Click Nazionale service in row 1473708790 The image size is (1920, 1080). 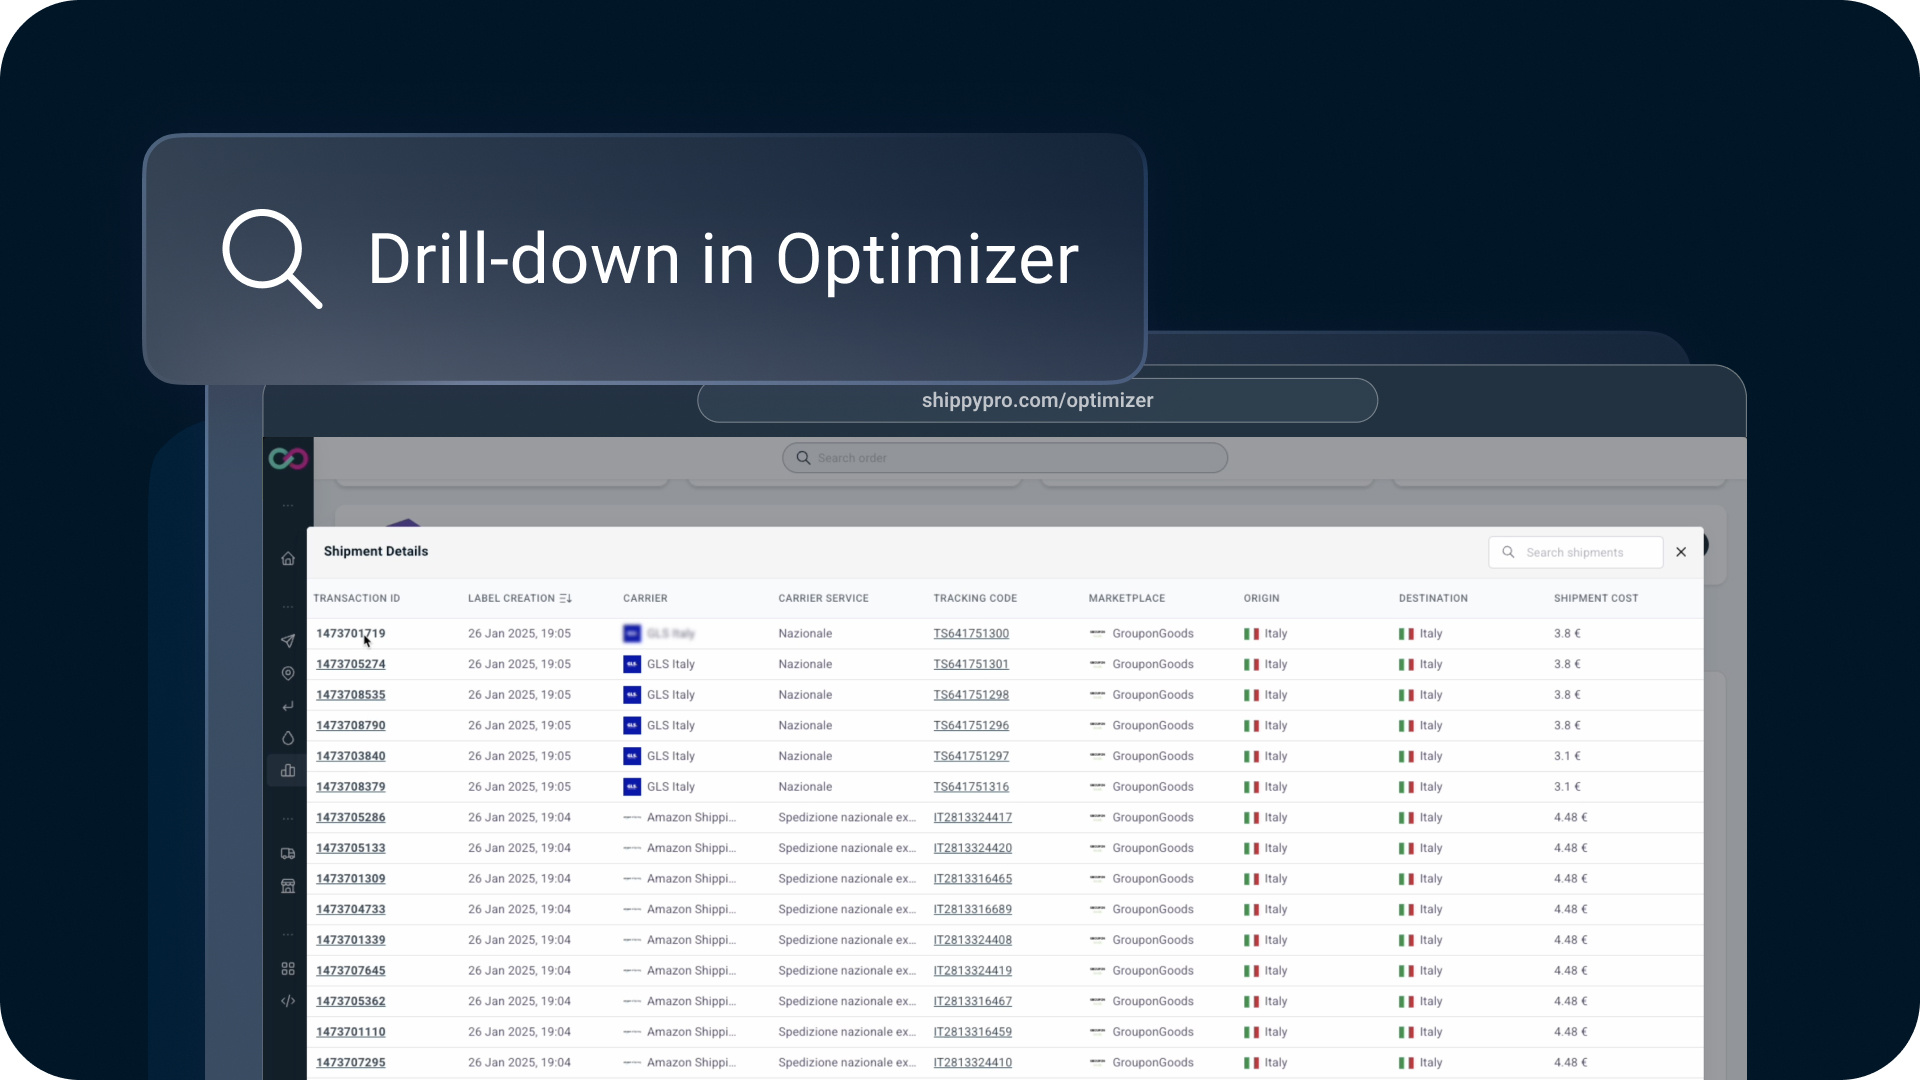[805, 726]
